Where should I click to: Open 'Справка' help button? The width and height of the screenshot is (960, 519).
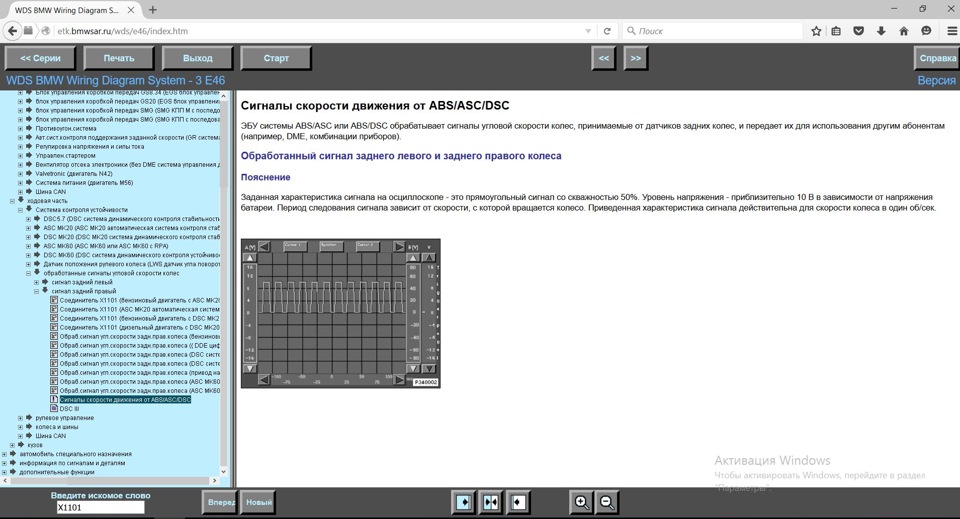937,58
